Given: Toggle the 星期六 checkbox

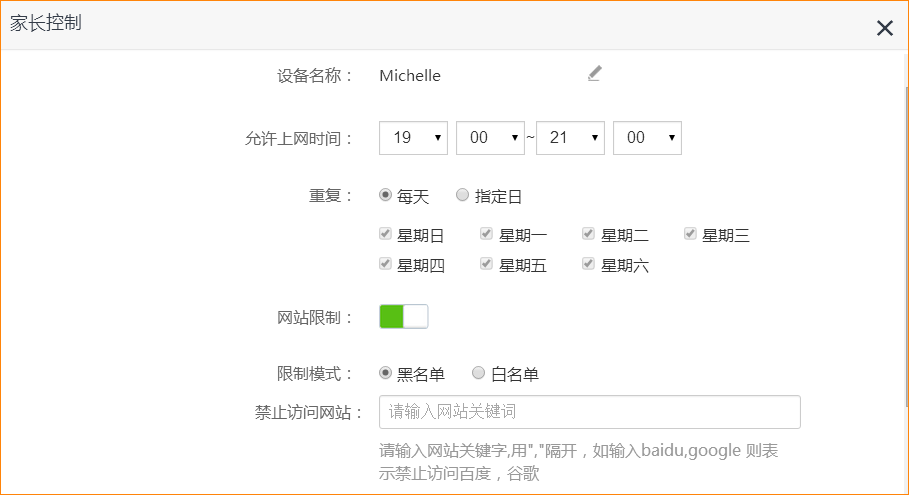Looking at the screenshot, I should coord(588,264).
